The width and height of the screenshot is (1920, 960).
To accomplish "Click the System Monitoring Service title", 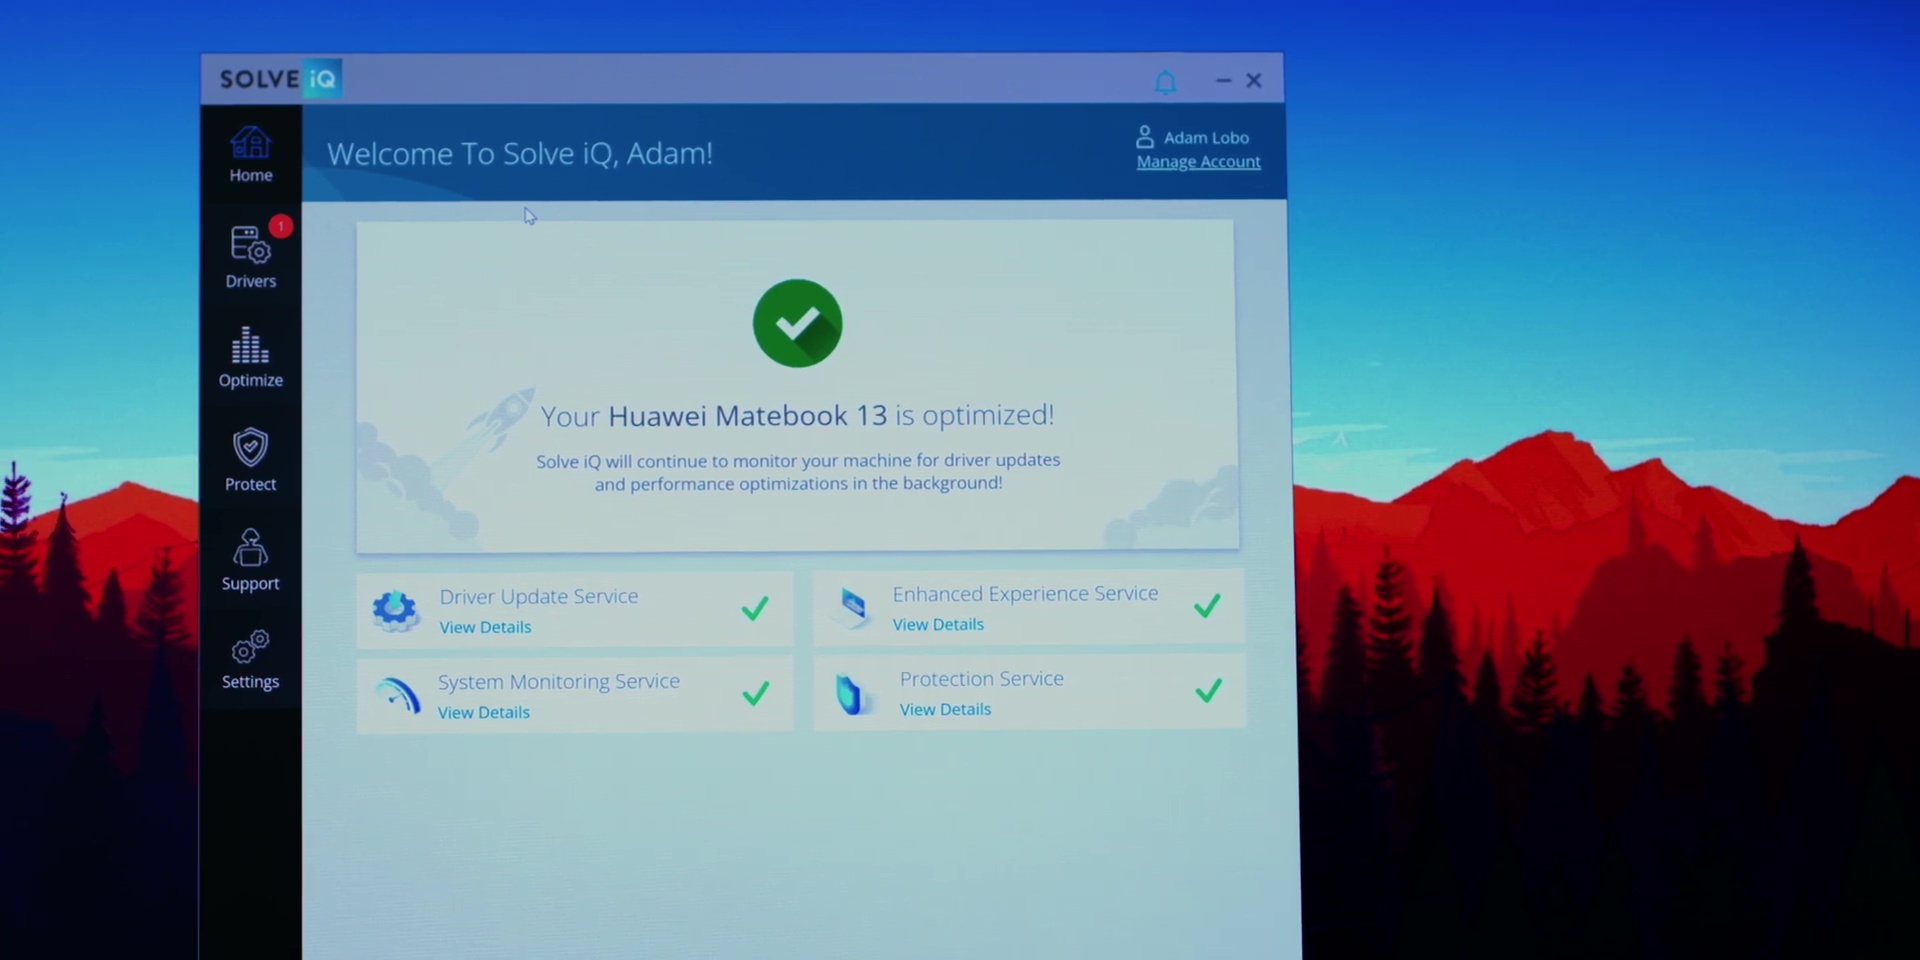I will tap(558, 681).
